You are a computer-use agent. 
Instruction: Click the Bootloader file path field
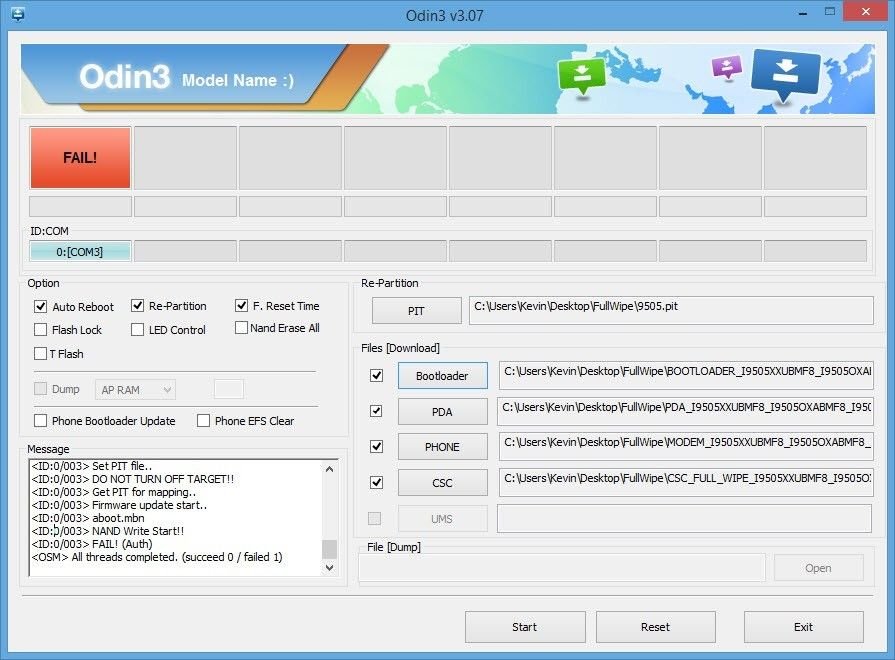click(686, 375)
